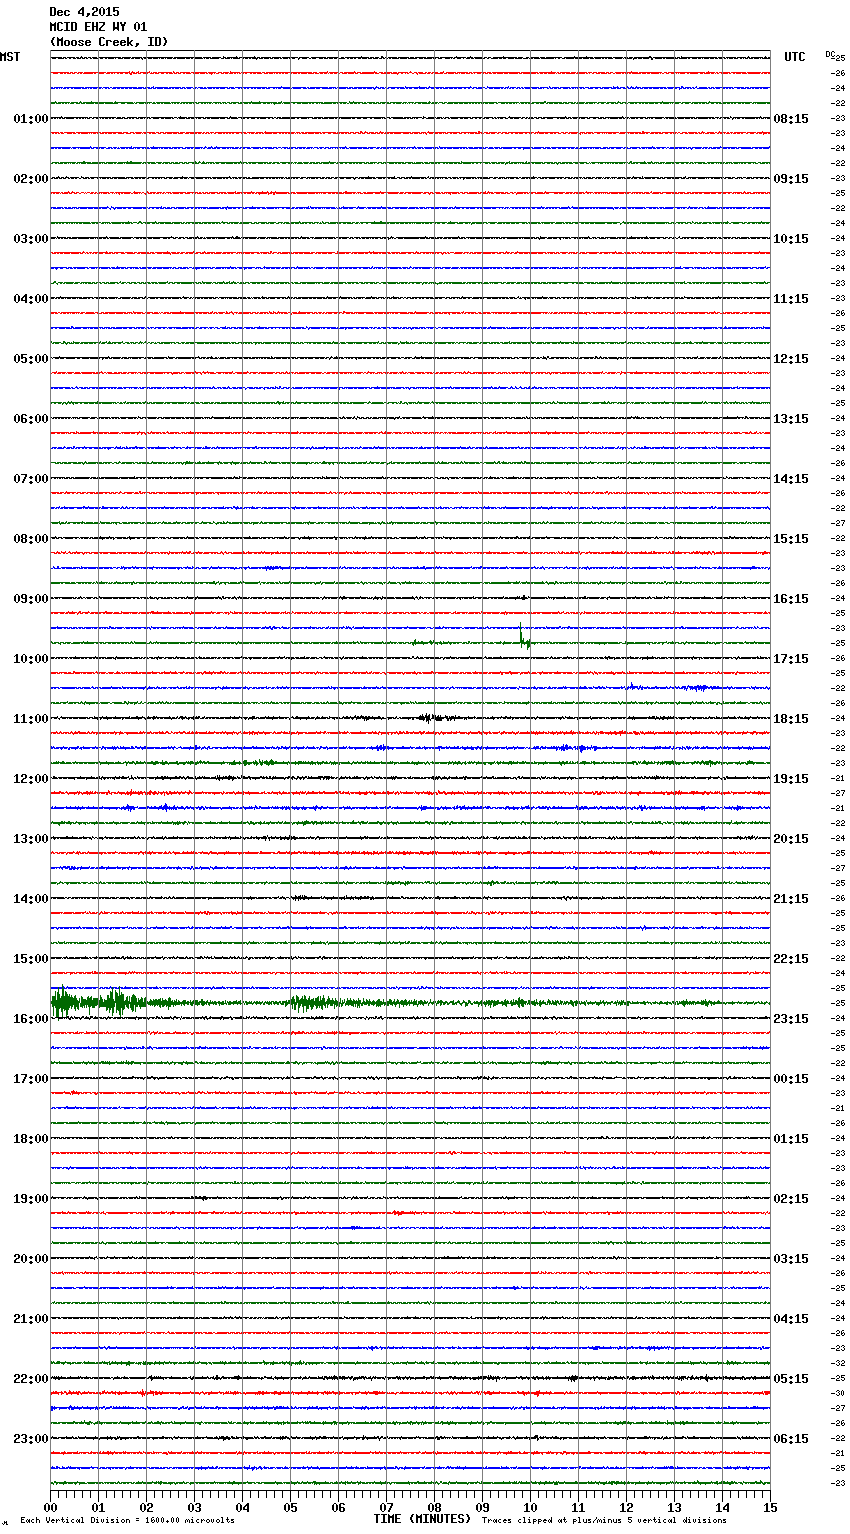Click the 23:00 MST hour label

31,1439
